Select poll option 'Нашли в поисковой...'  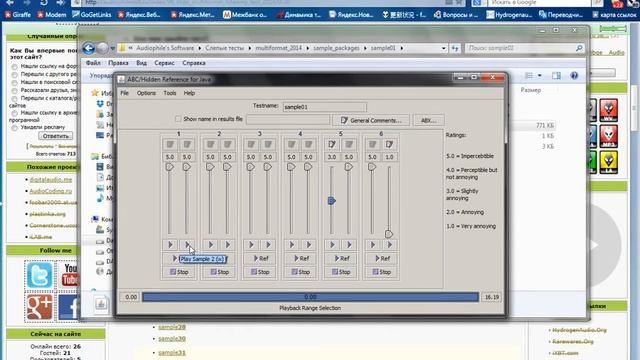coord(15,83)
